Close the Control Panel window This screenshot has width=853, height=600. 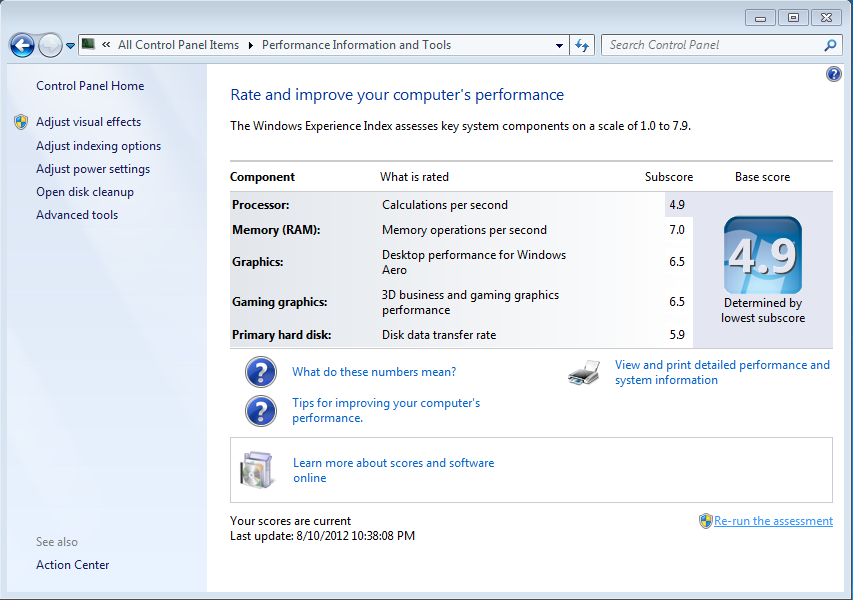point(826,18)
